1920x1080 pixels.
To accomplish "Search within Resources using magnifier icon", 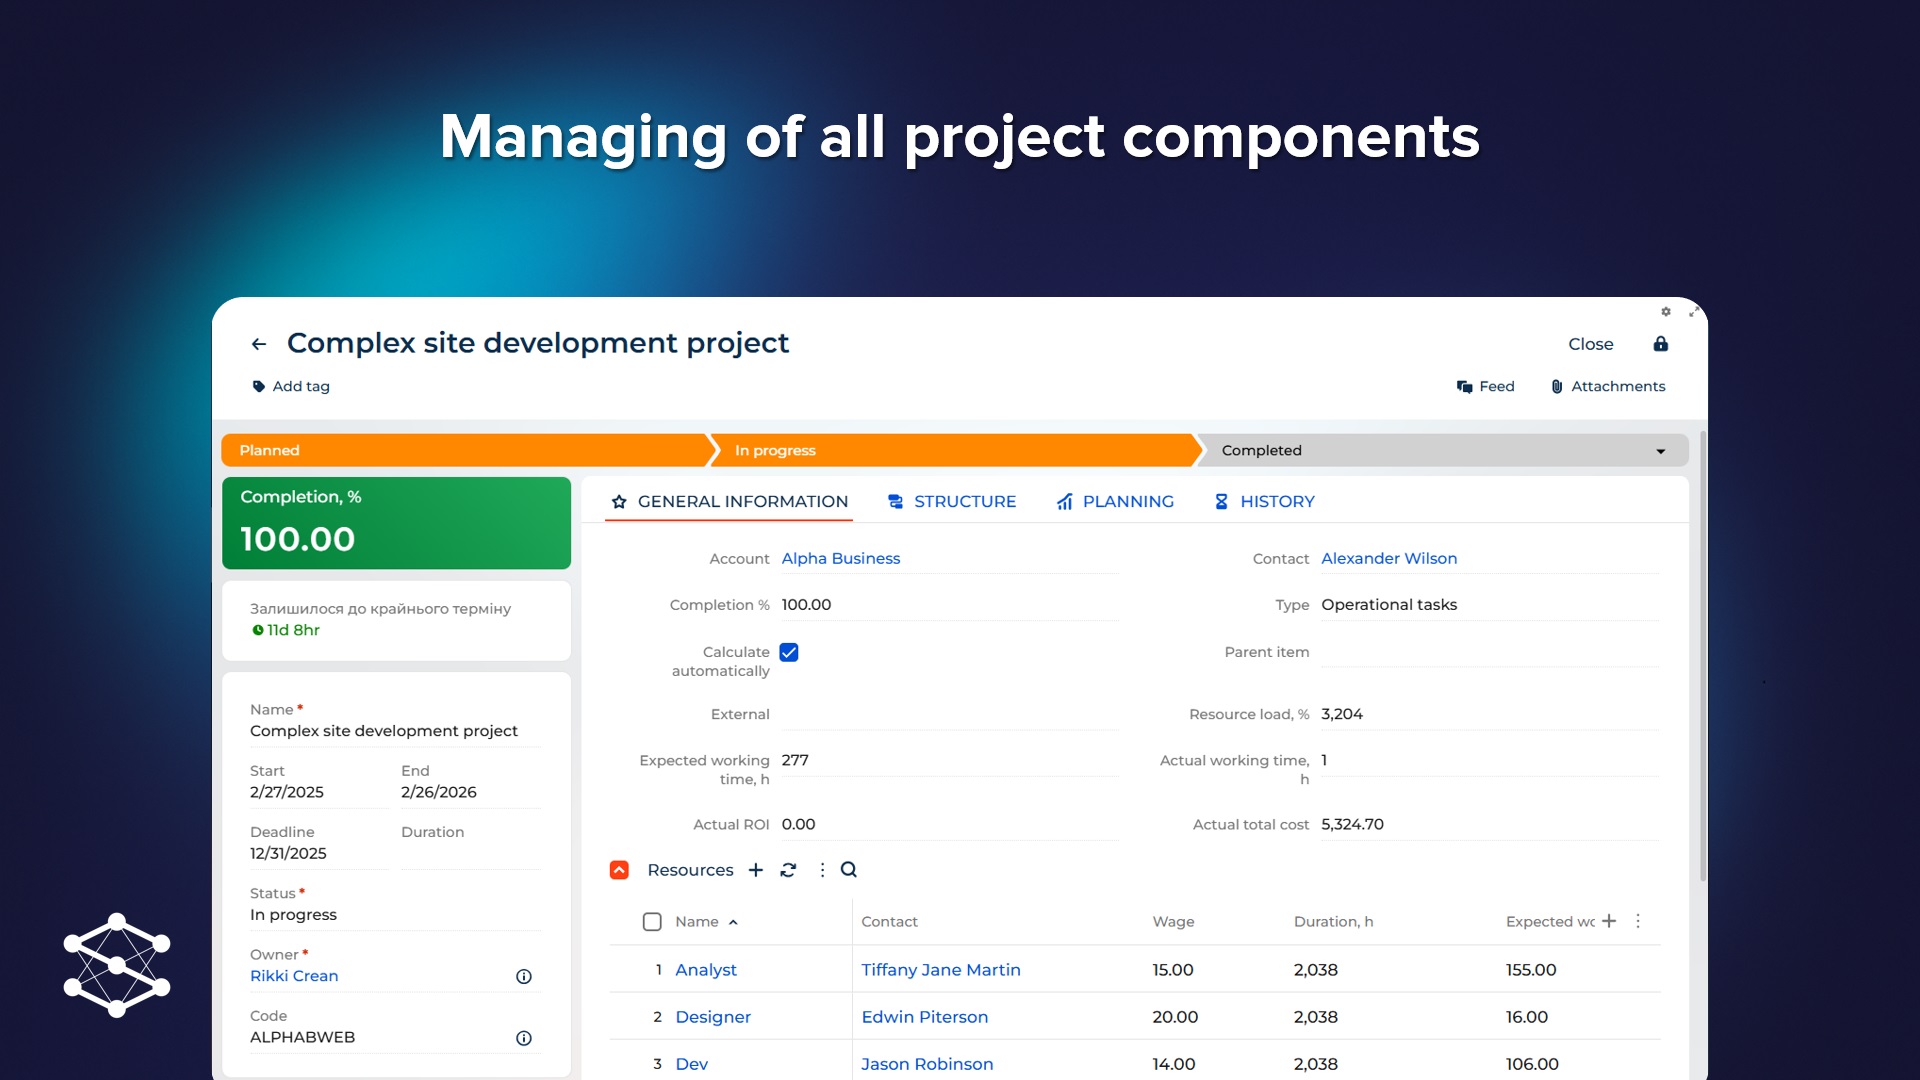I will 849,870.
